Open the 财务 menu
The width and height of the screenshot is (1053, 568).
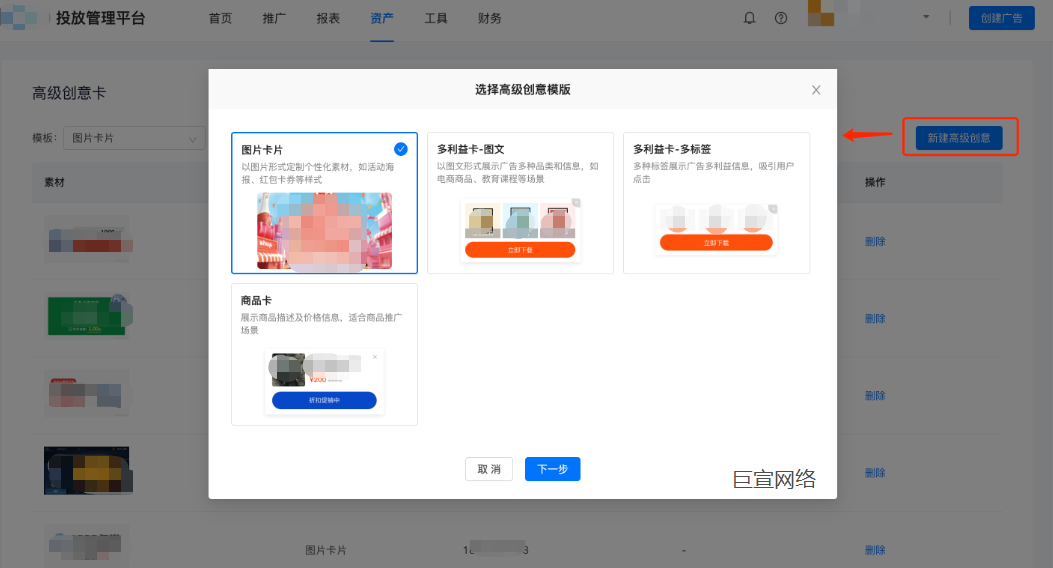coord(490,18)
